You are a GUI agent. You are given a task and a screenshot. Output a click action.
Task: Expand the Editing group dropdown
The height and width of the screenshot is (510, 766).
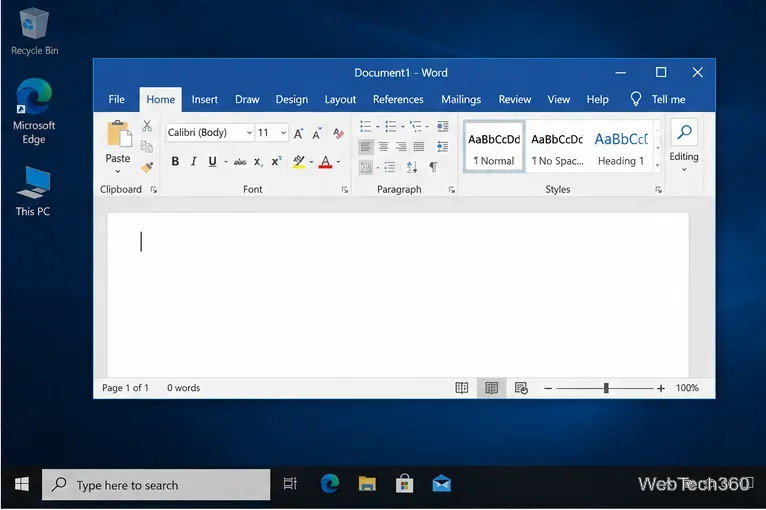click(x=684, y=170)
